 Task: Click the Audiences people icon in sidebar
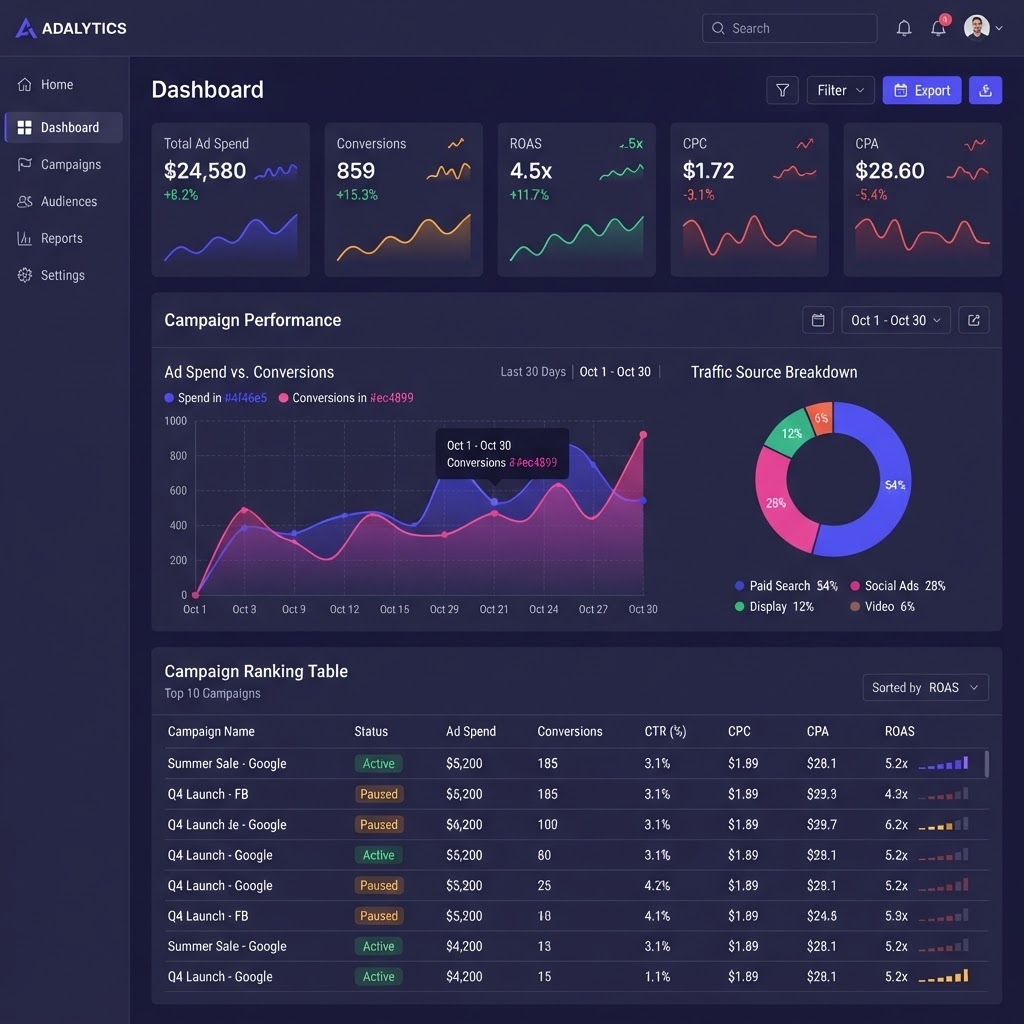pyautogui.click(x=25, y=201)
